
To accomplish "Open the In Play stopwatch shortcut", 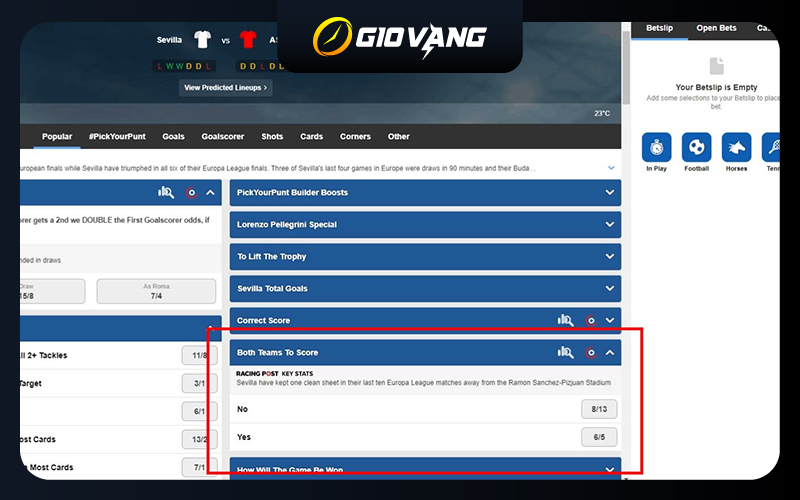I will point(657,147).
